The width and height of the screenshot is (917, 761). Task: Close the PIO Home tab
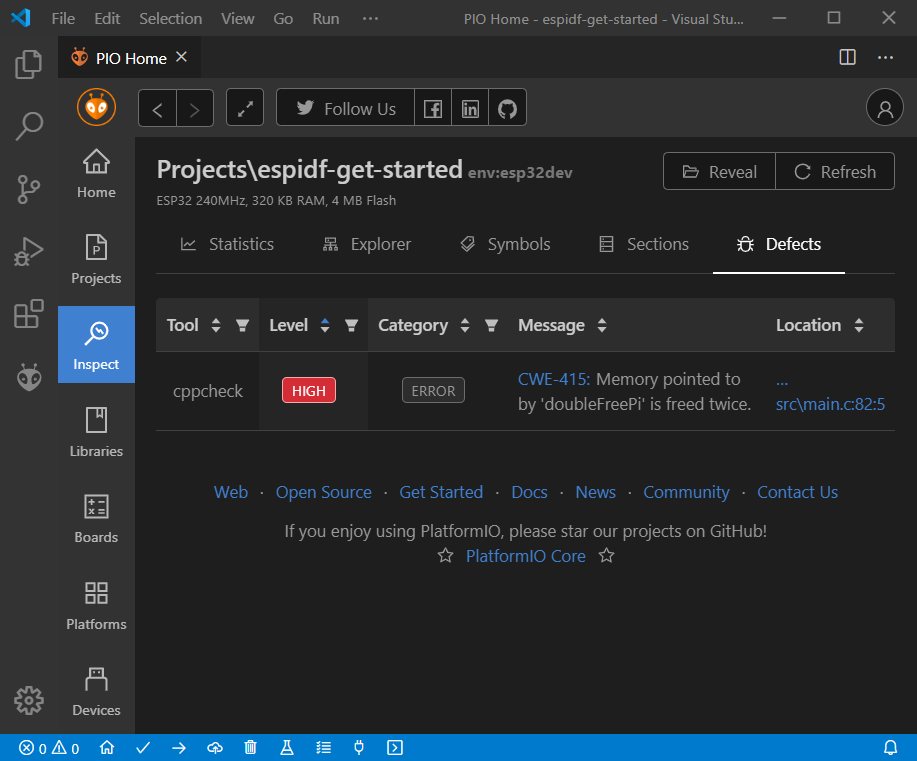(x=181, y=57)
